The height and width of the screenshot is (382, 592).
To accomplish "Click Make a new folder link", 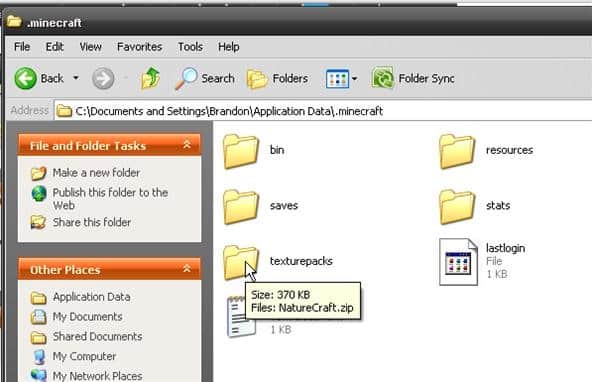I will 96,173.
